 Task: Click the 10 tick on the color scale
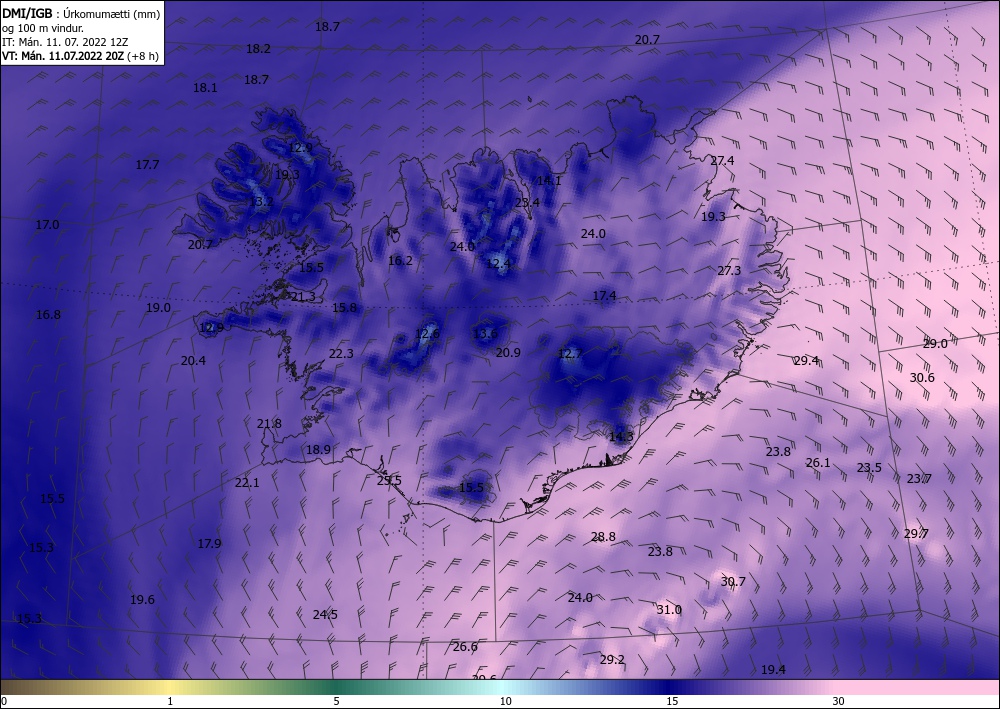[506, 702]
